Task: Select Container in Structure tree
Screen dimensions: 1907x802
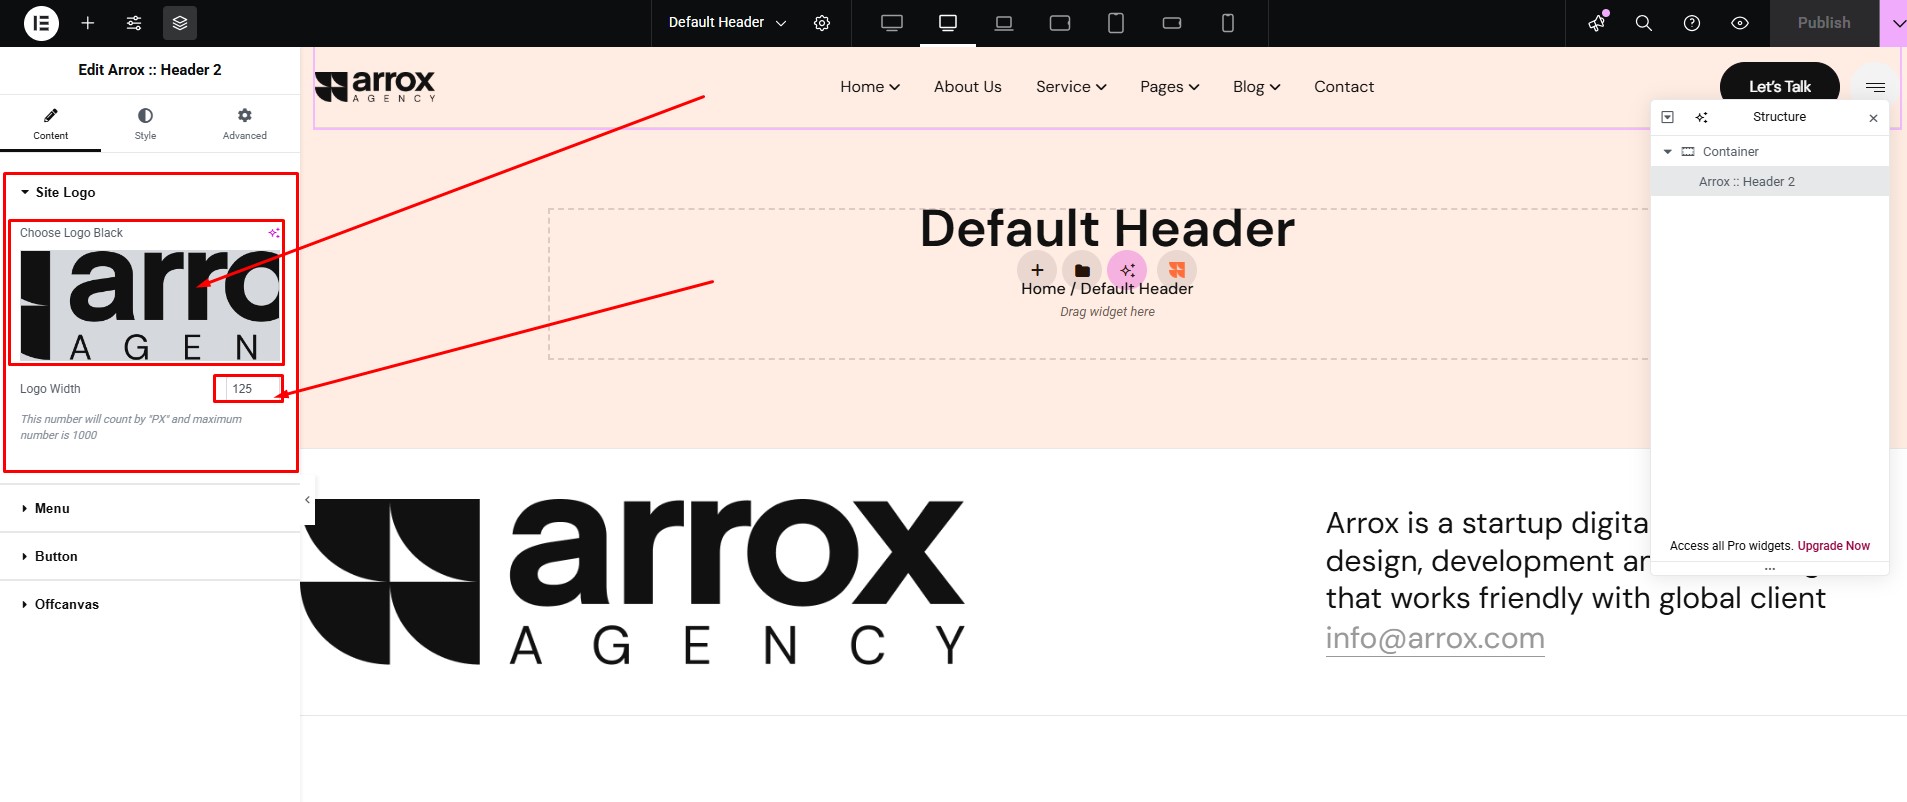Action: [x=1730, y=152]
